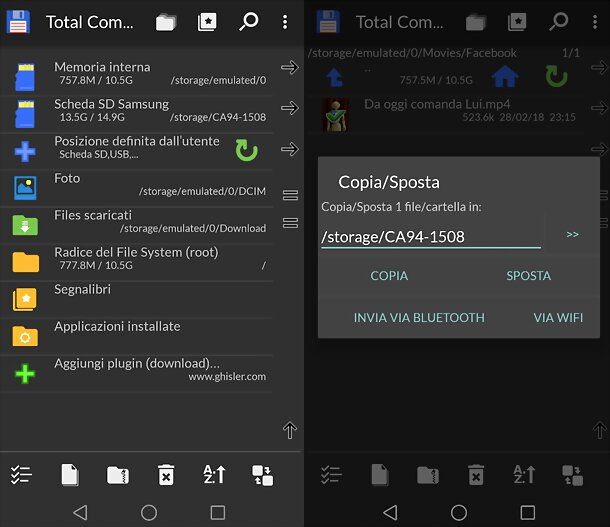610x527 pixels.
Task: Tap the VIA WIFI button
Action: tap(558, 318)
